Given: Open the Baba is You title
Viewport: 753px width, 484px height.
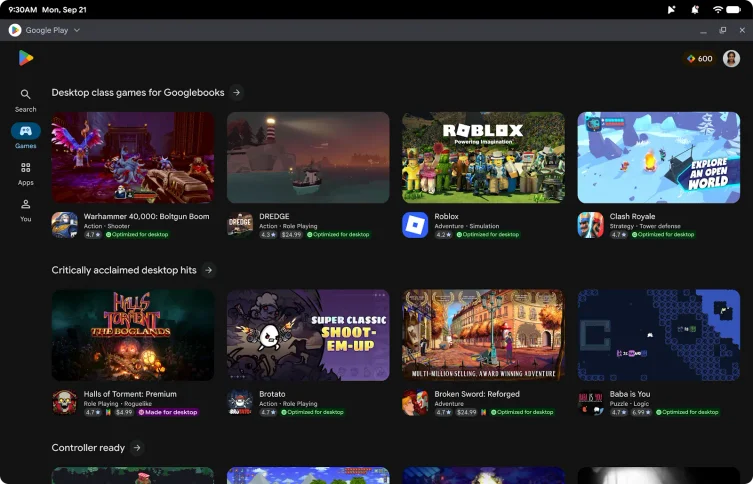Looking at the screenshot, I should click(630, 394).
